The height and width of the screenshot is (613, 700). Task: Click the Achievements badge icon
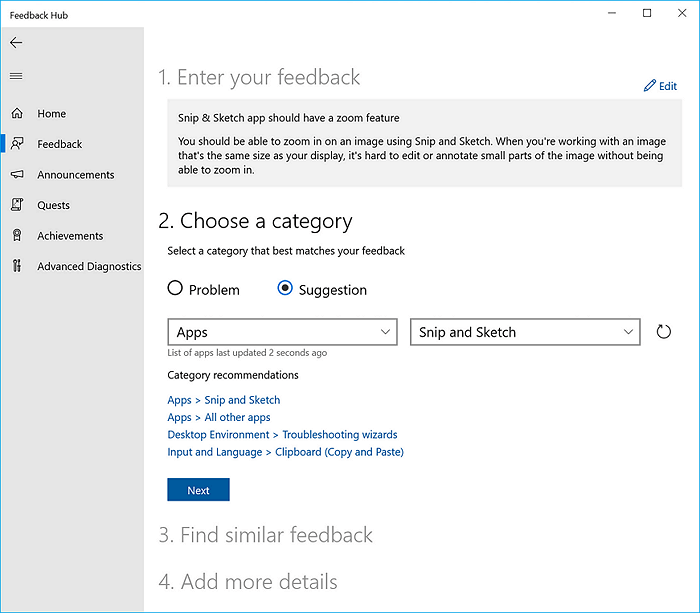[17, 236]
